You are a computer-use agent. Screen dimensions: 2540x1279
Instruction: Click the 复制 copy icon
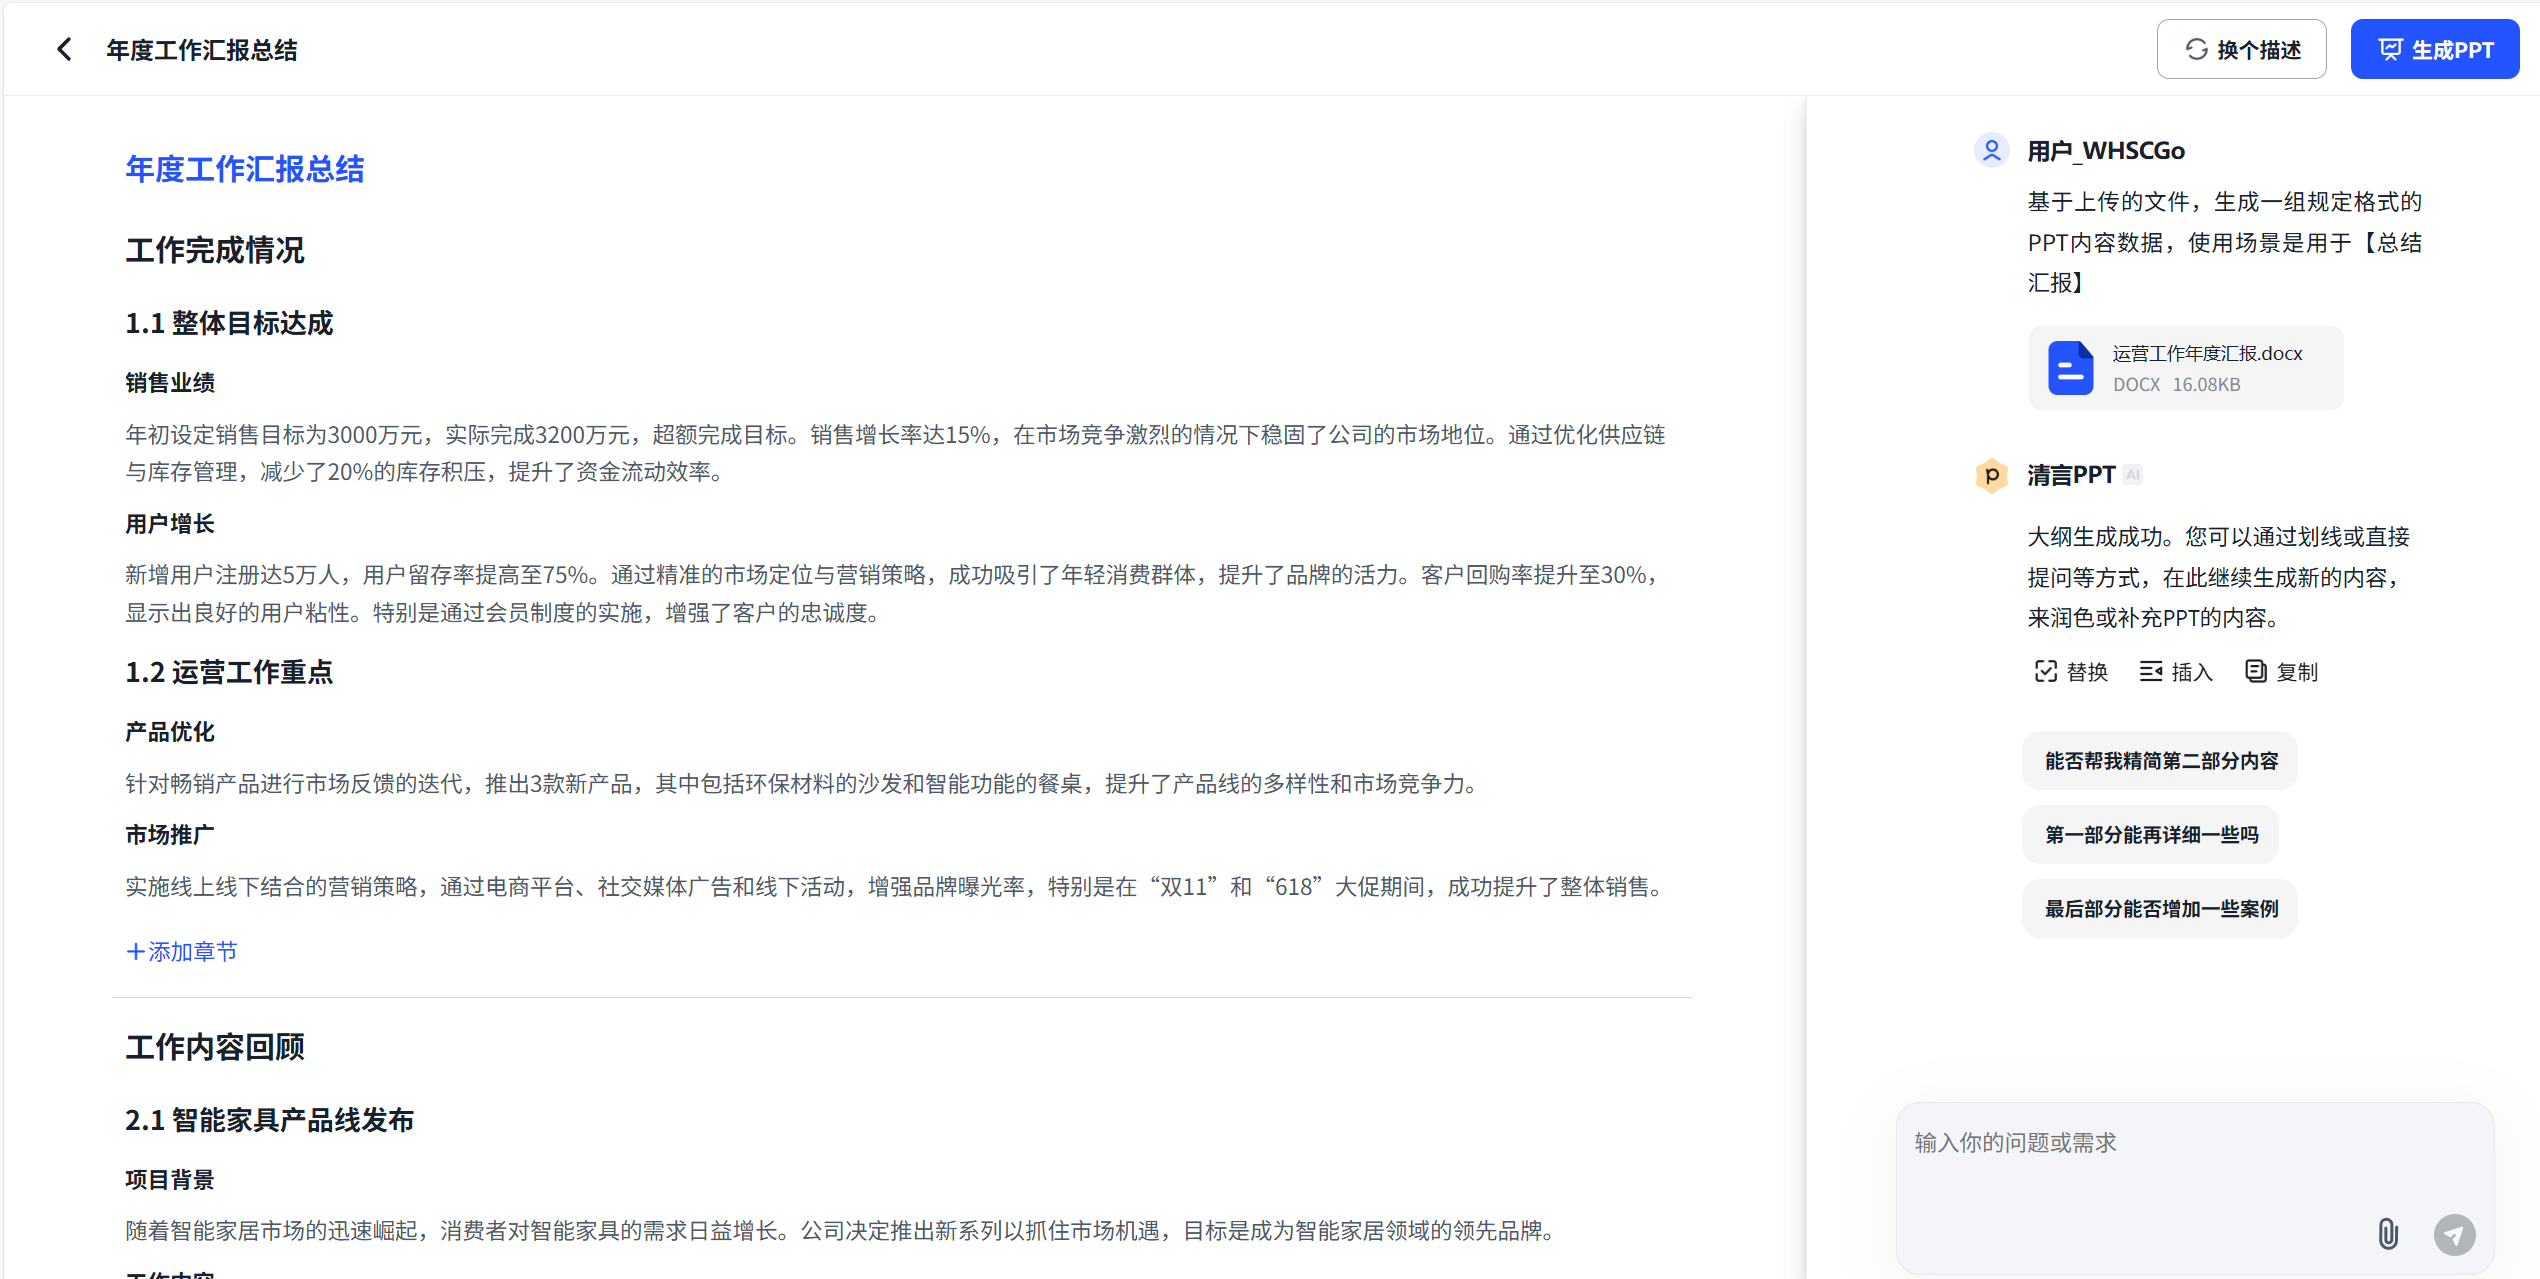pos(2256,671)
